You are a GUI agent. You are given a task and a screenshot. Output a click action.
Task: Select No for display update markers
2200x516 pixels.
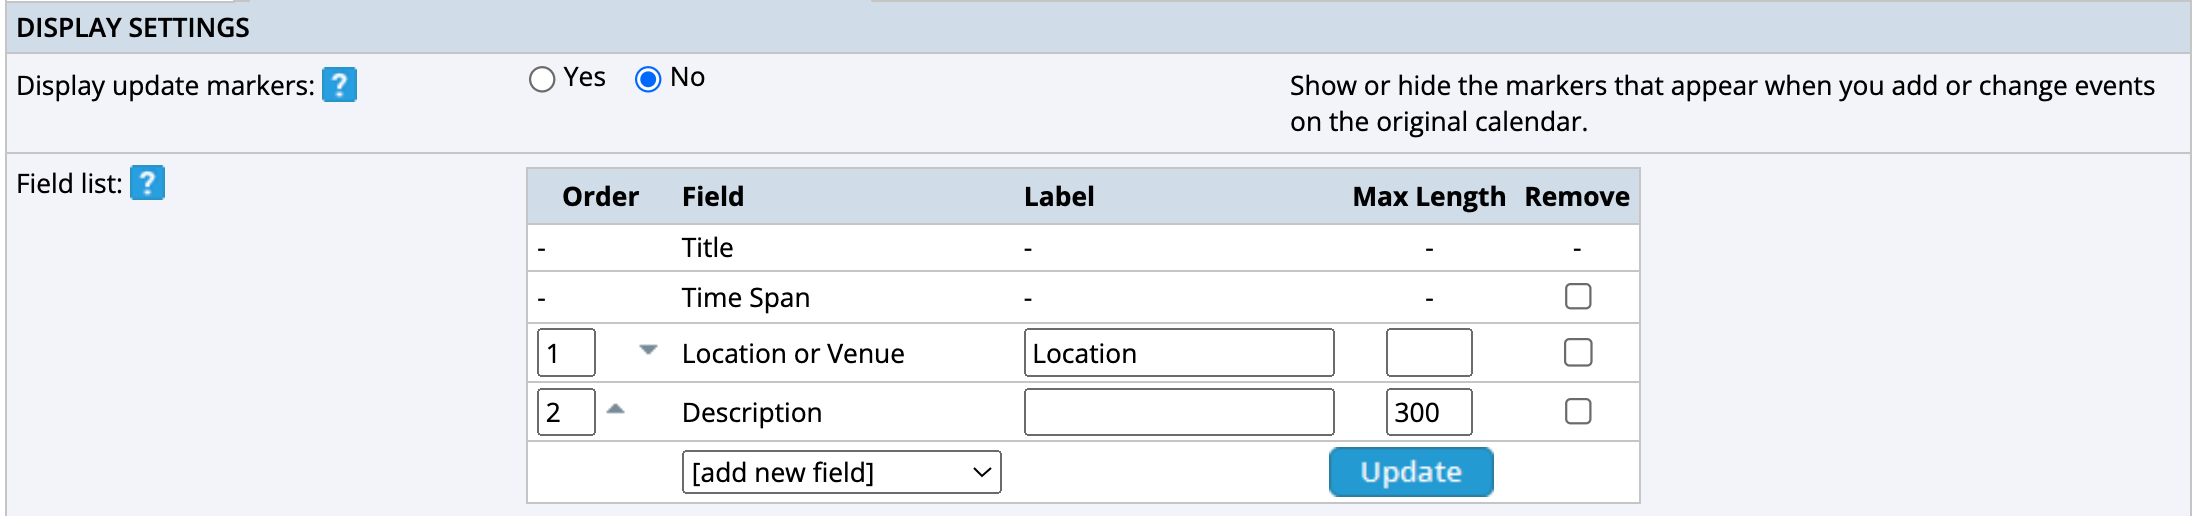point(648,79)
